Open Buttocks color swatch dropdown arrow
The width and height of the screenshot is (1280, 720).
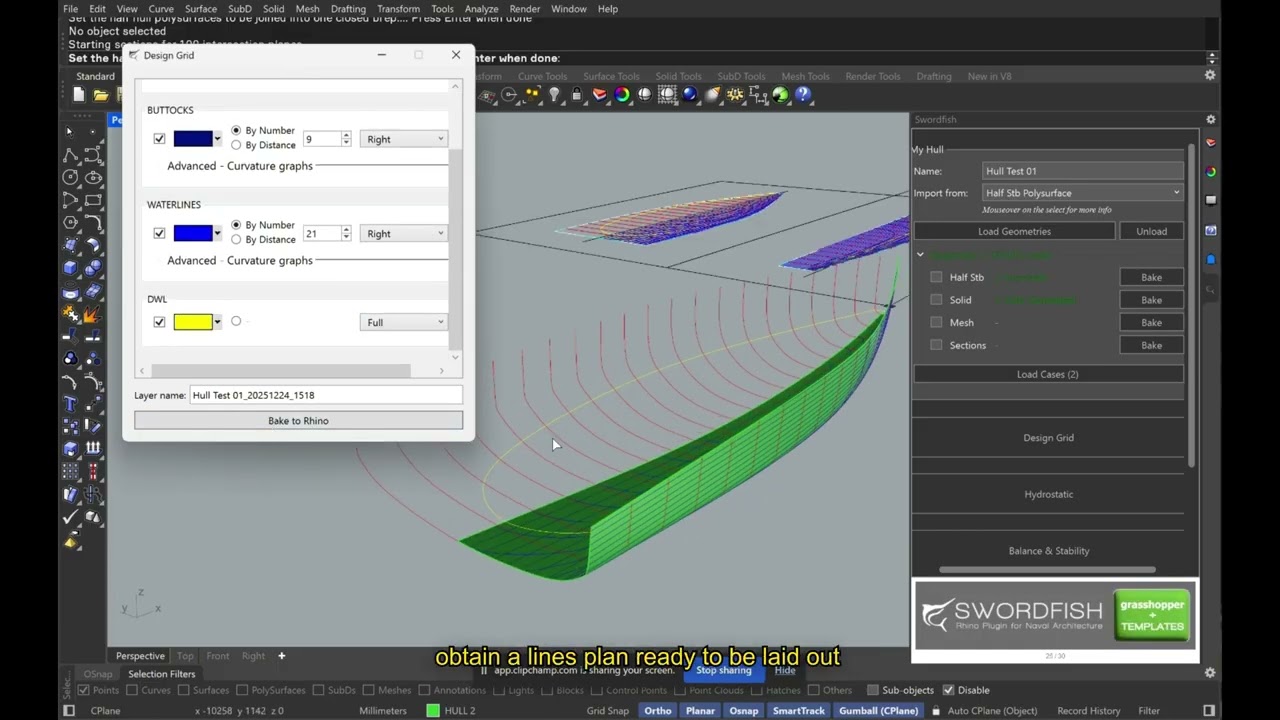[x=217, y=139]
